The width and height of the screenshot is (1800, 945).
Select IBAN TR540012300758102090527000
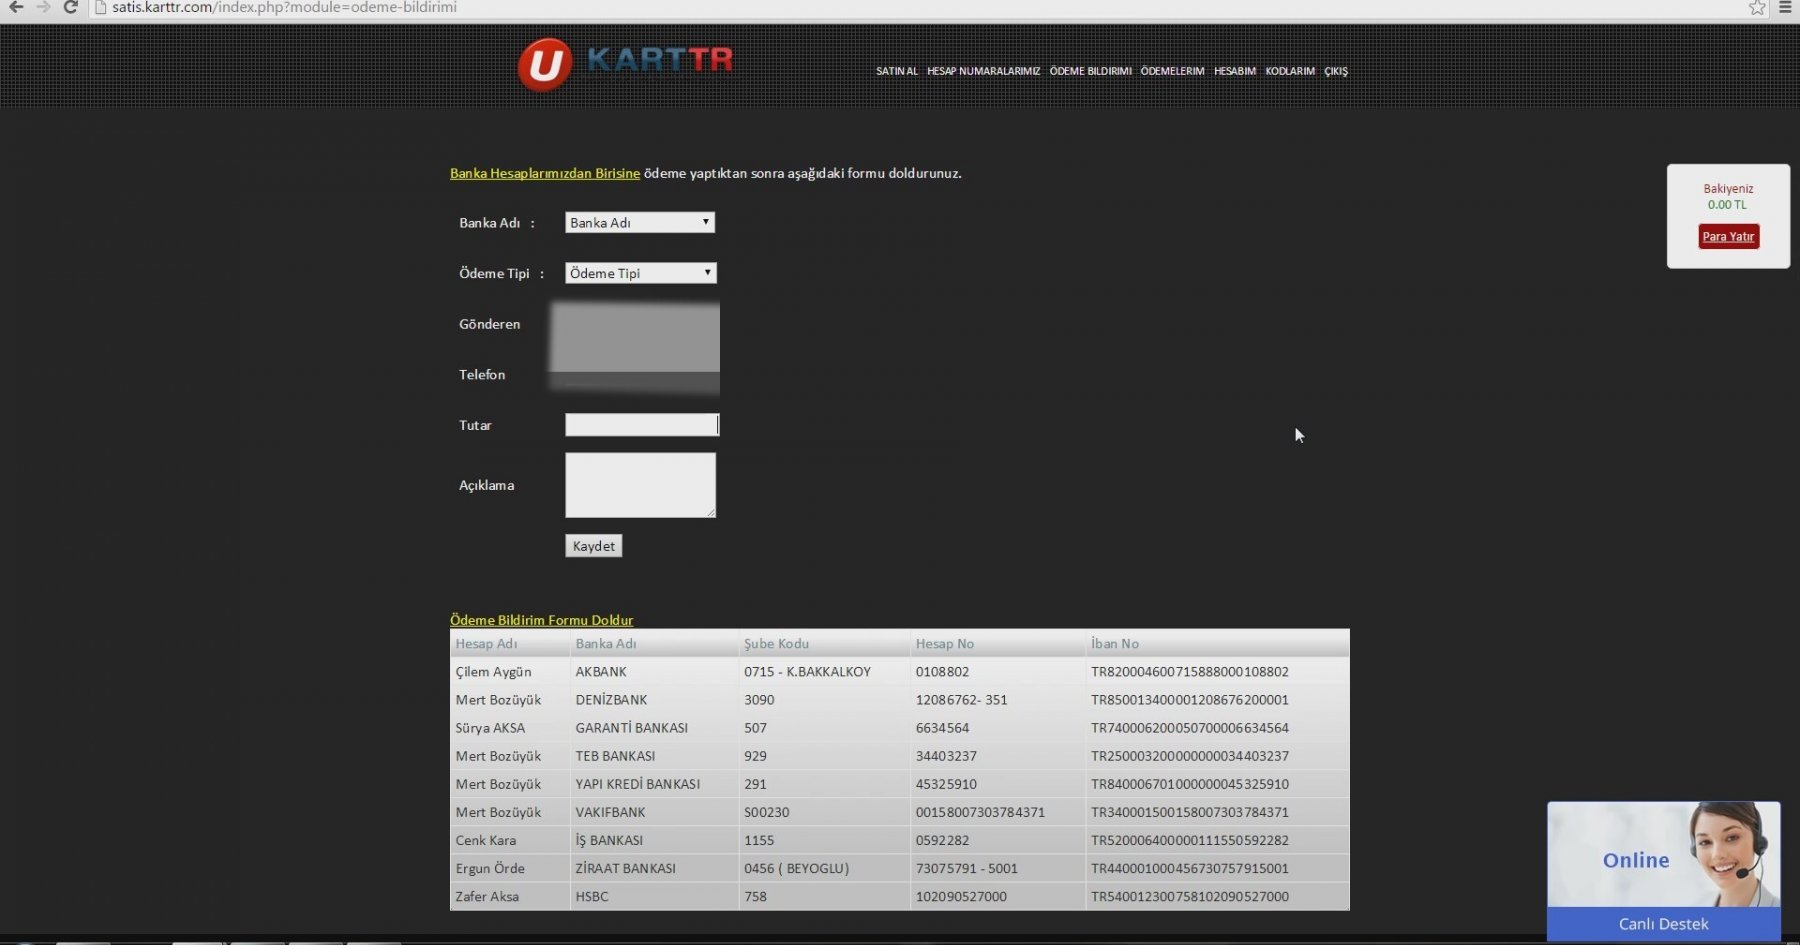[1190, 896]
